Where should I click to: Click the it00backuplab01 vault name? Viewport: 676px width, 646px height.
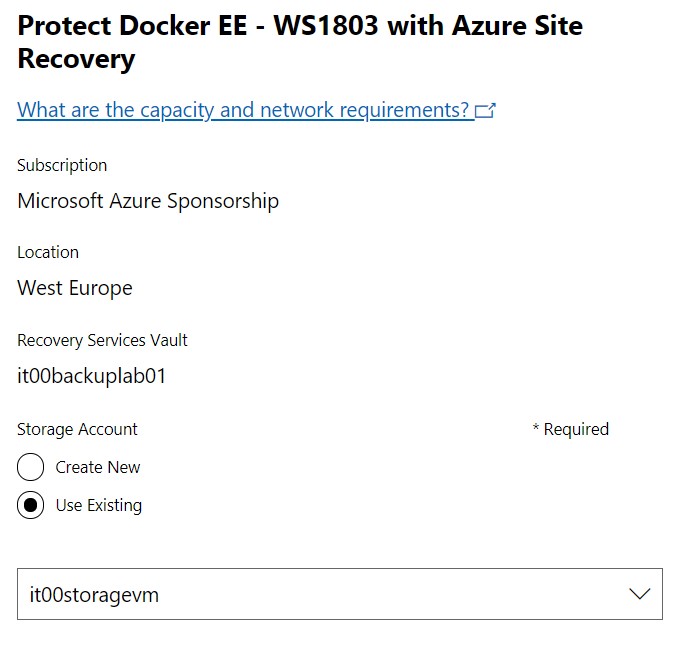point(91,376)
